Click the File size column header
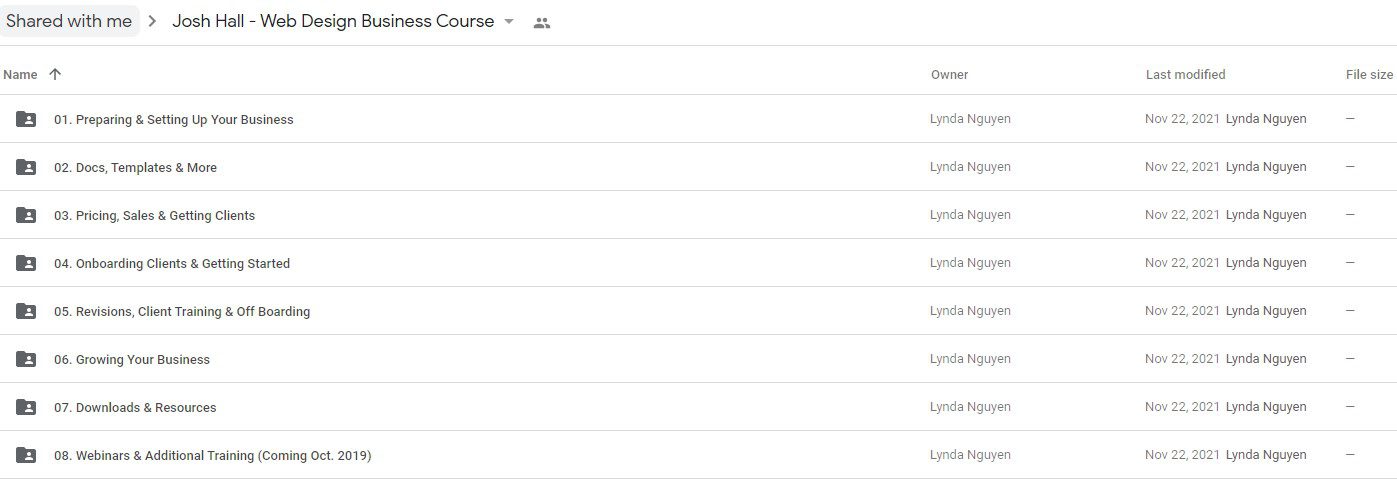 [x=1369, y=74]
